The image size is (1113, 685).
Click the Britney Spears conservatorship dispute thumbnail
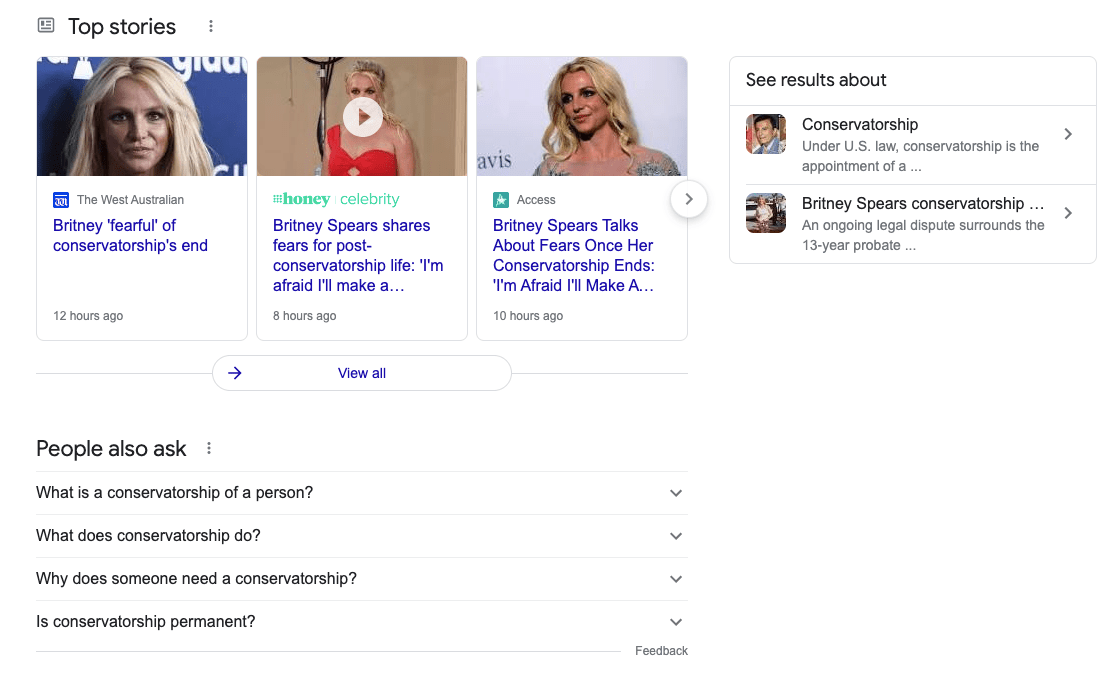coord(765,213)
